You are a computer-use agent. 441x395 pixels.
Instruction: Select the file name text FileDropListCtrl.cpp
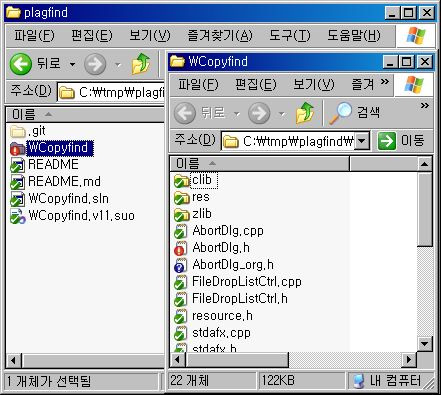click(x=247, y=282)
